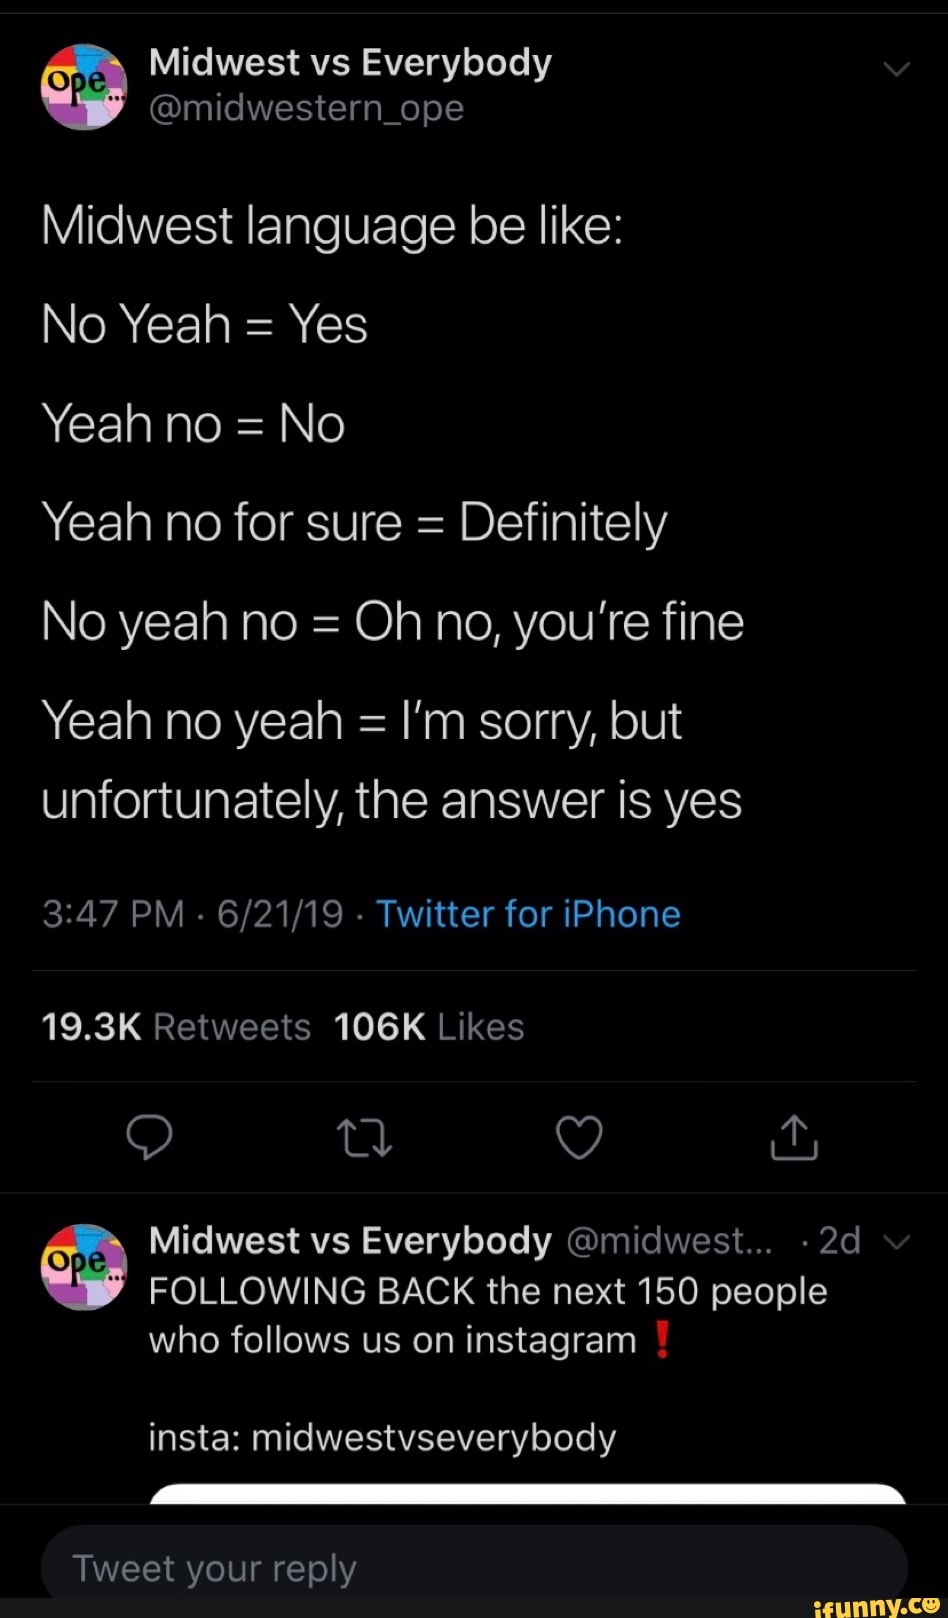Open the reply composer icon
The height and width of the screenshot is (1618, 948).
click(151, 1137)
